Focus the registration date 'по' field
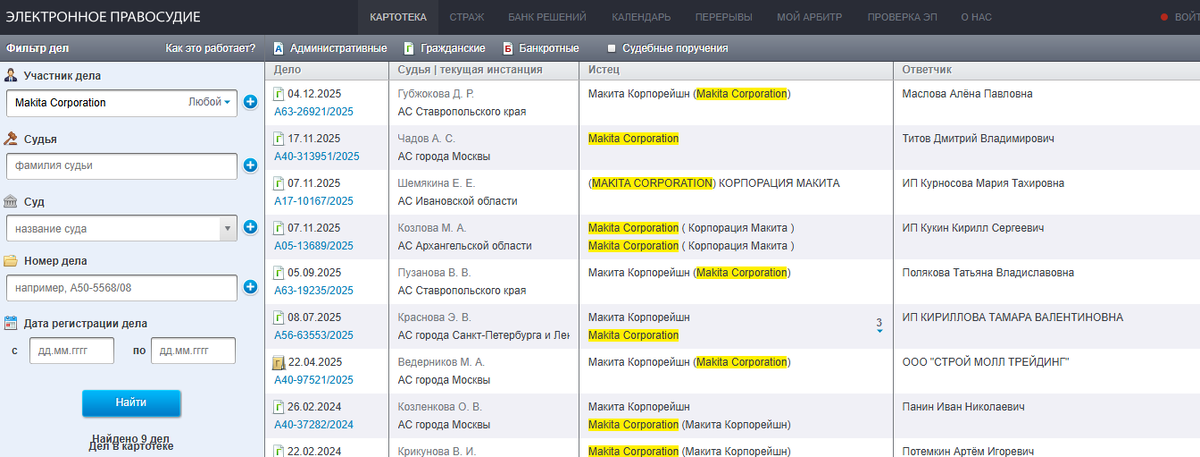This screenshot has width=1200, height=457. [x=193, y=351]
